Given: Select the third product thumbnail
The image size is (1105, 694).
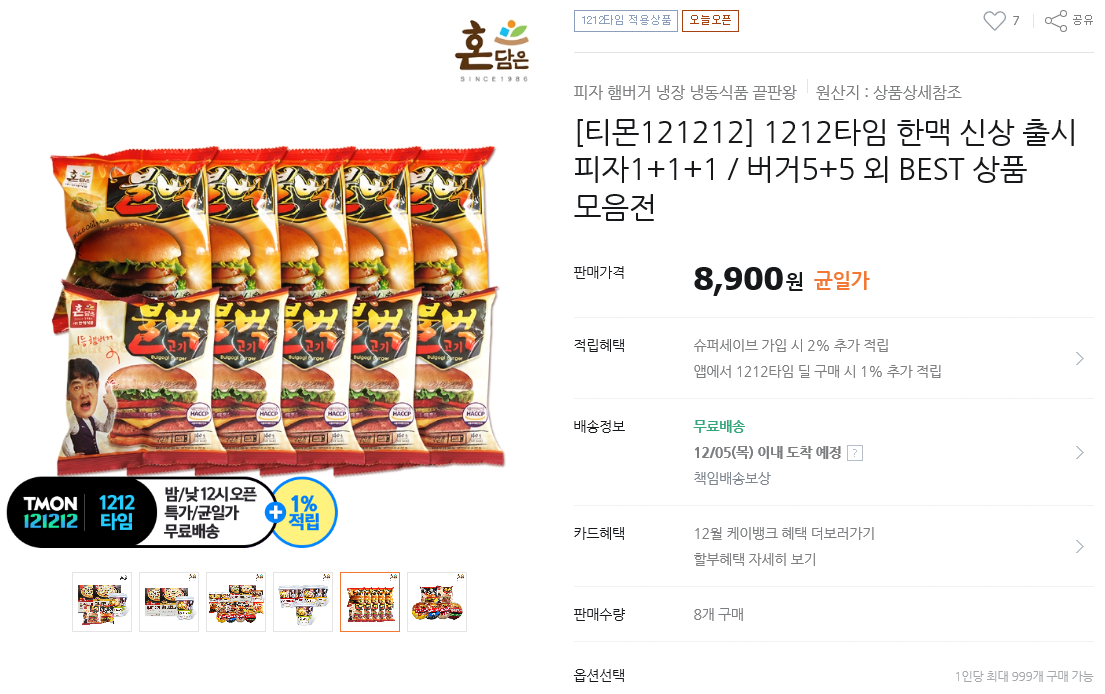Looking at the screenshot, I should point(236,602).
